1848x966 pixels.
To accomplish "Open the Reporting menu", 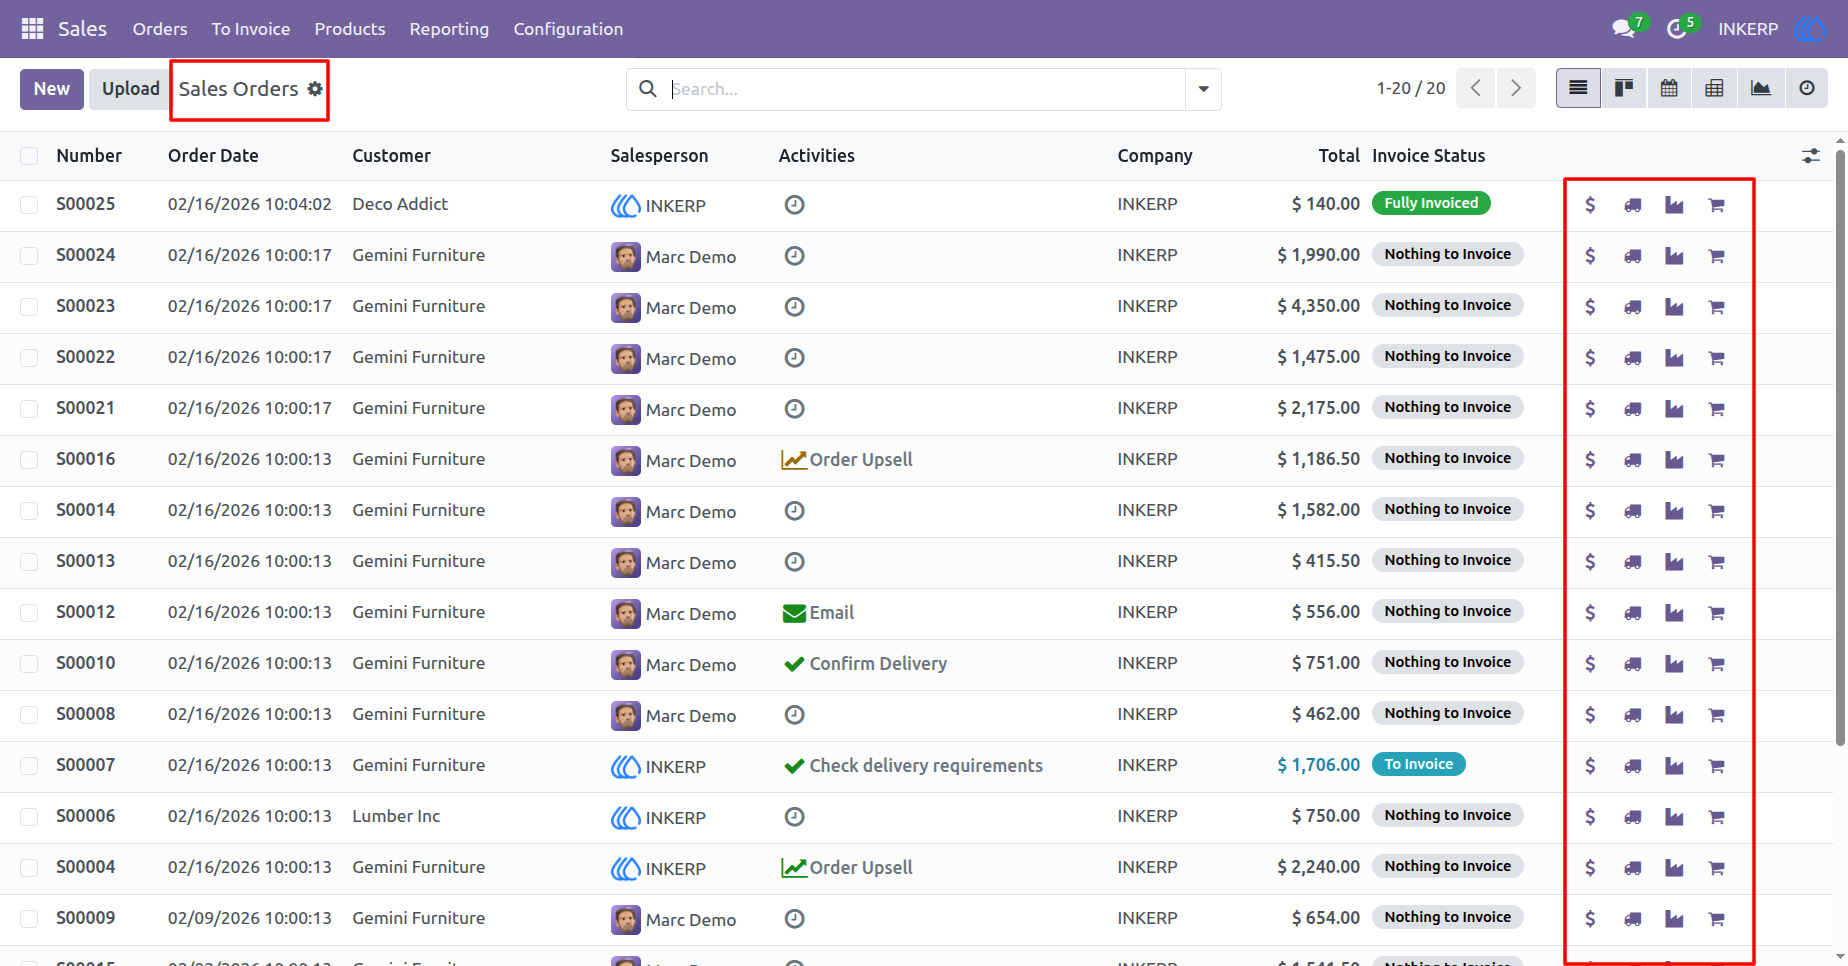I will pyautogui.click(x=449, y=29).
